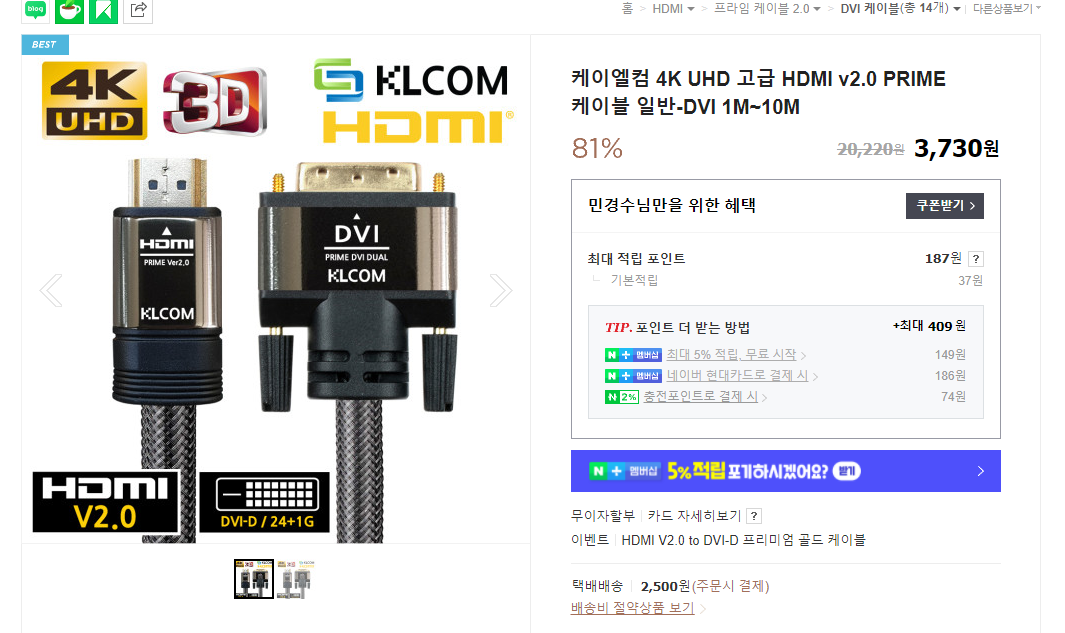This screenshot has width=1065, height=633.
Task: Show previous product image arrow
Action: click(x=51, y=291)
